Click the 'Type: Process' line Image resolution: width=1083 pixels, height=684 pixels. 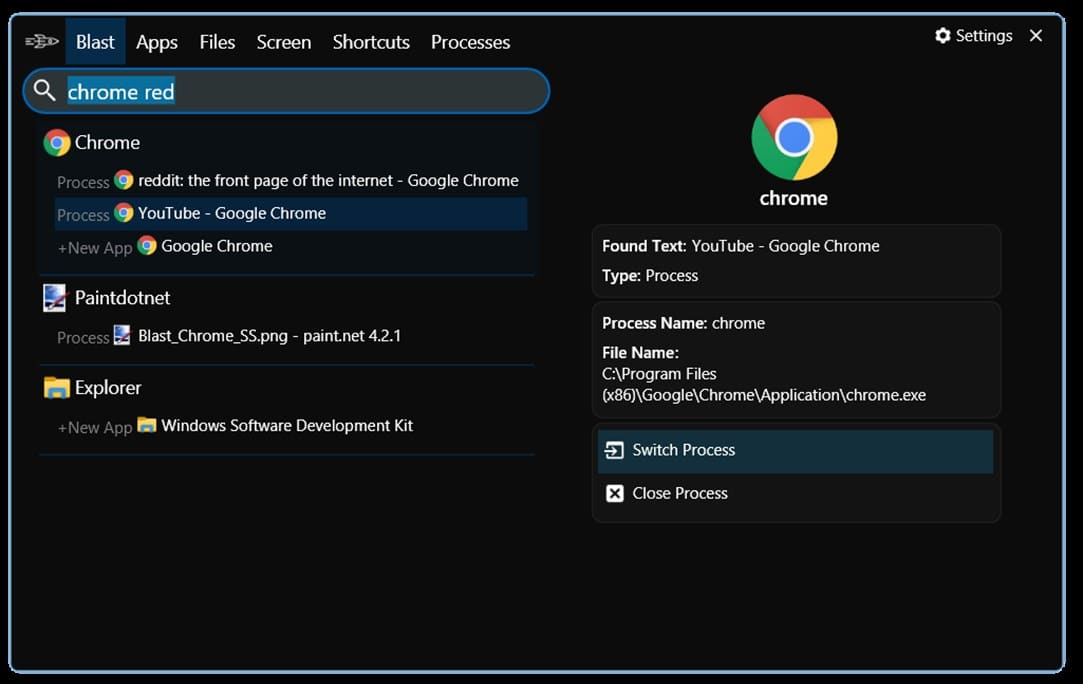650,276
